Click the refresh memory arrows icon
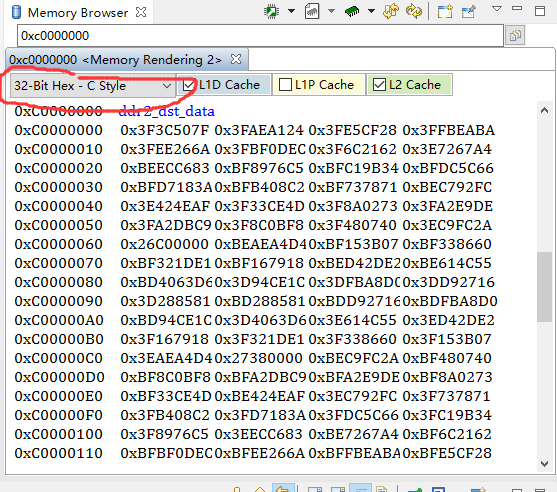 pos(391,11)
